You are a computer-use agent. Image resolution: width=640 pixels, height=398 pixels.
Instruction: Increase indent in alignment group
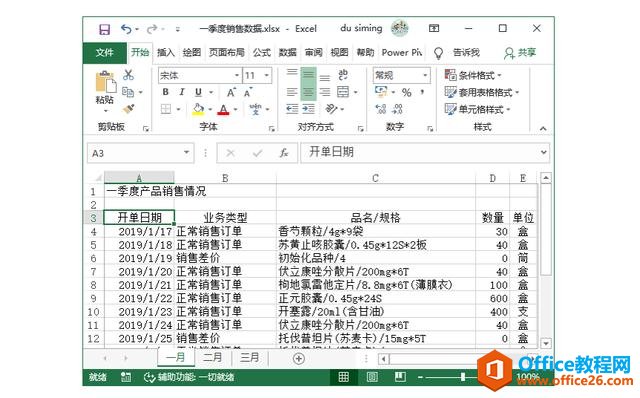pos(309,109)
